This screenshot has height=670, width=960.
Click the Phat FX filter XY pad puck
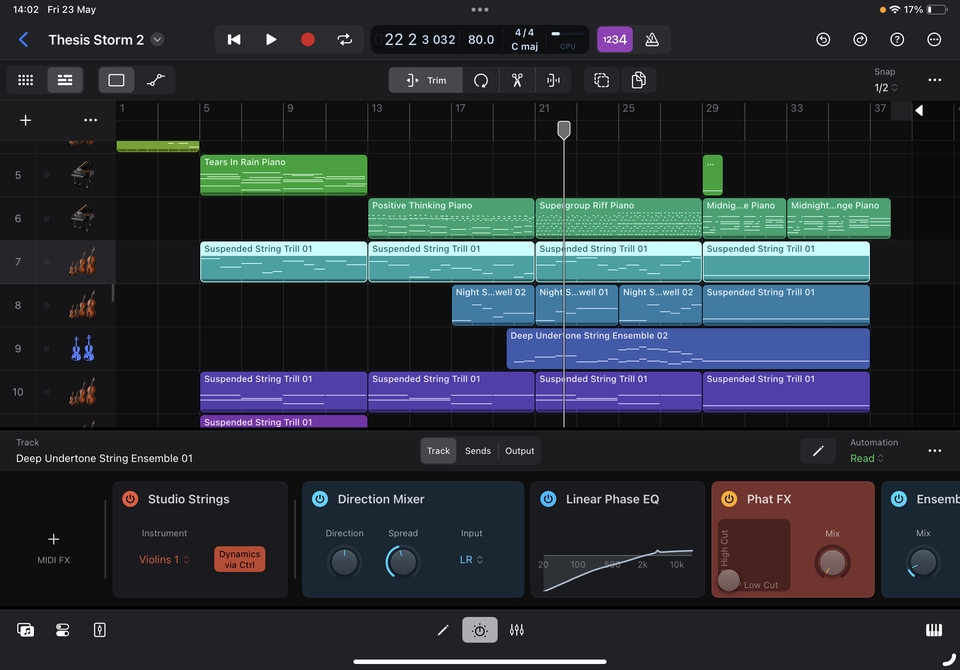point(728,579)
